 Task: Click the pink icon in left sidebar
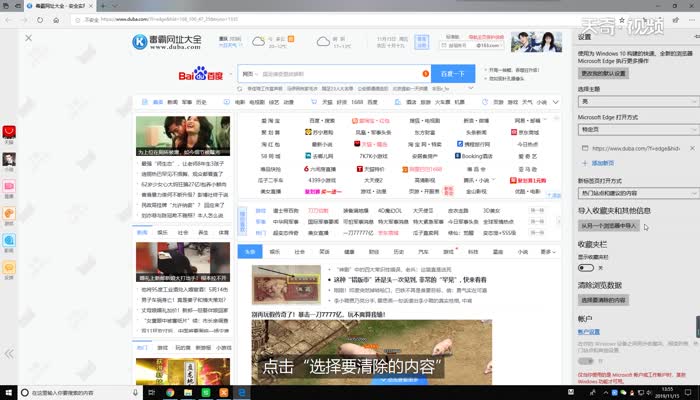(x=9, y=186)
